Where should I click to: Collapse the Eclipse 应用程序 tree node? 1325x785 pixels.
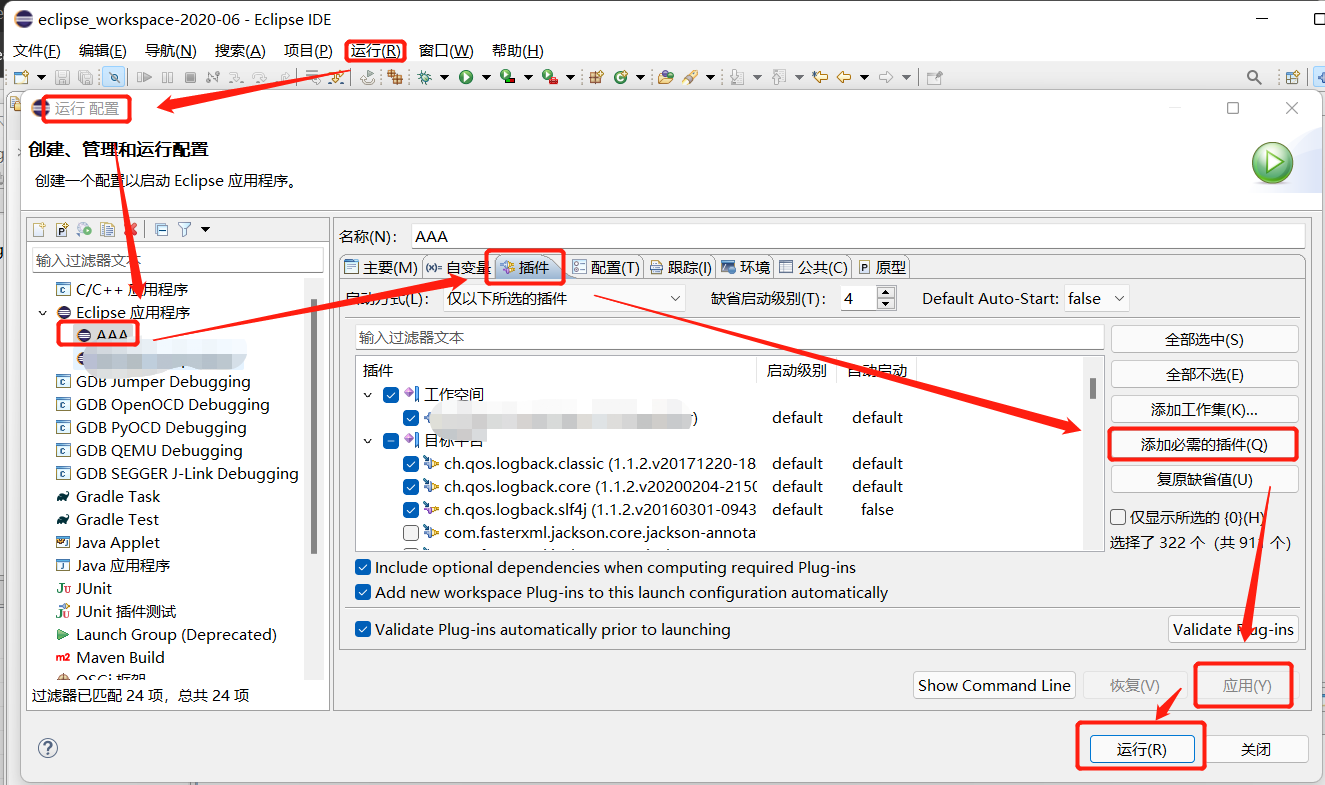point(42,312)
